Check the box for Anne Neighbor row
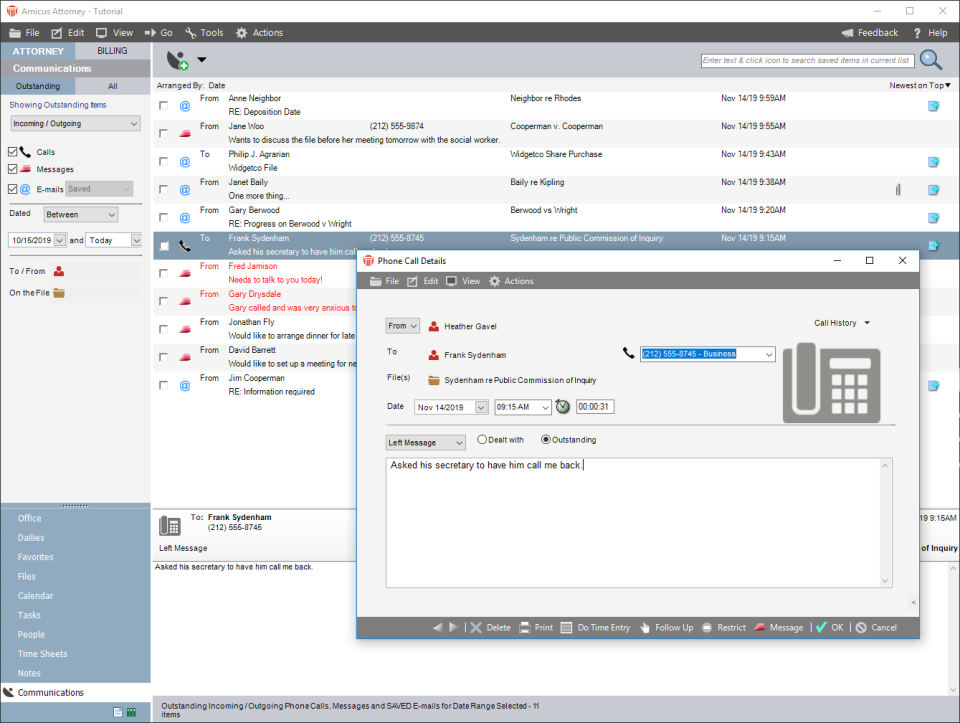This screenshot has height=723, width=960. click(163, 105)
